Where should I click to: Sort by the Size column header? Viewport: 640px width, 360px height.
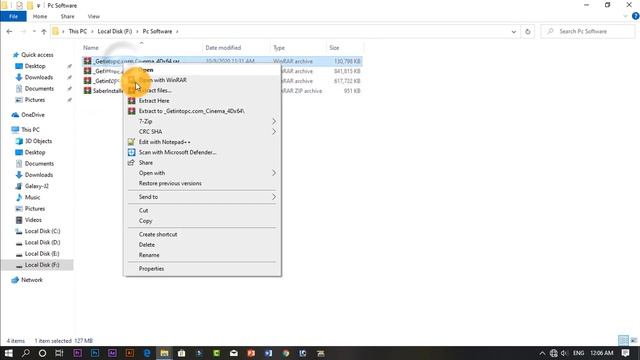[334, 48]
